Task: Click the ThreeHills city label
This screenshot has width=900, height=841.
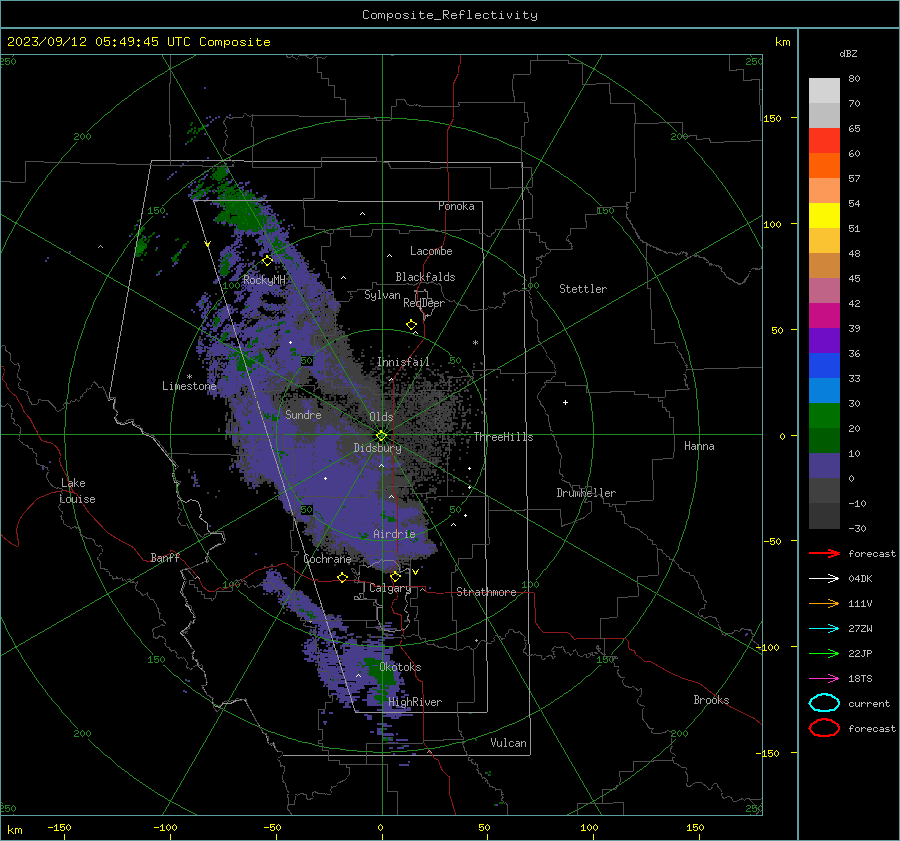Action: click(x=503, y=437)
